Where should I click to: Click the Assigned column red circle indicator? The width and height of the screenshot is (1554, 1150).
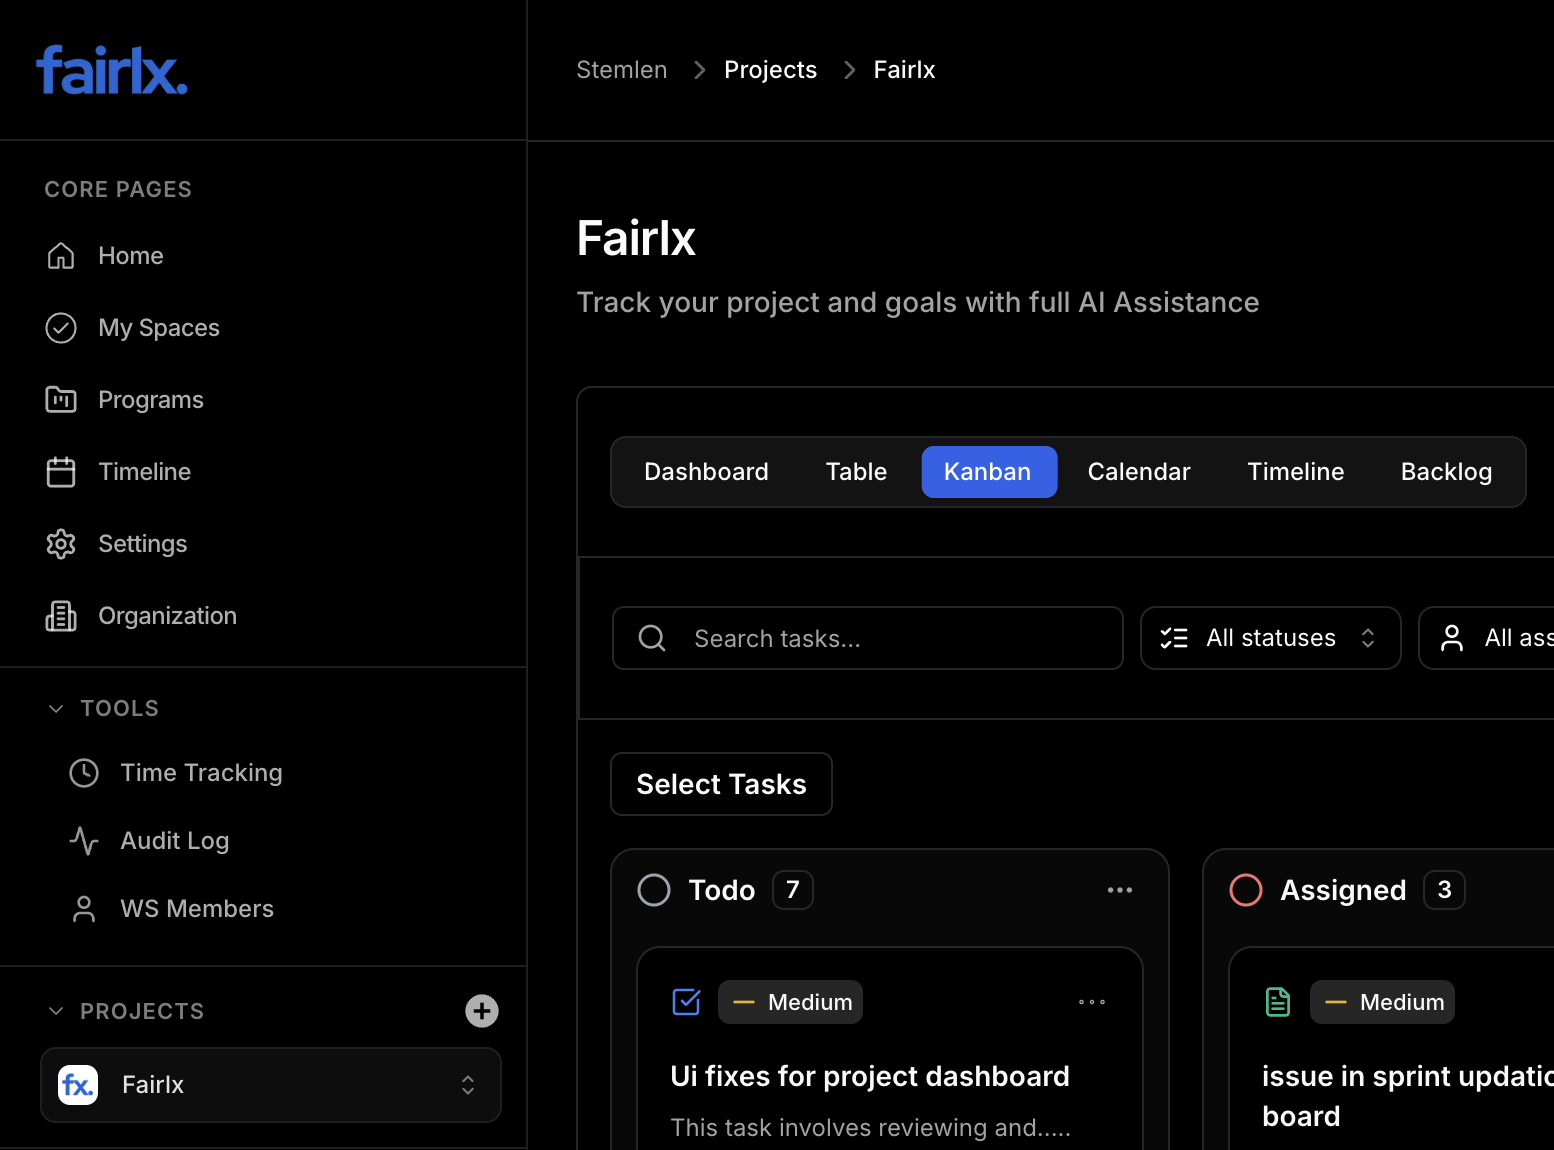coord(1246,890)
